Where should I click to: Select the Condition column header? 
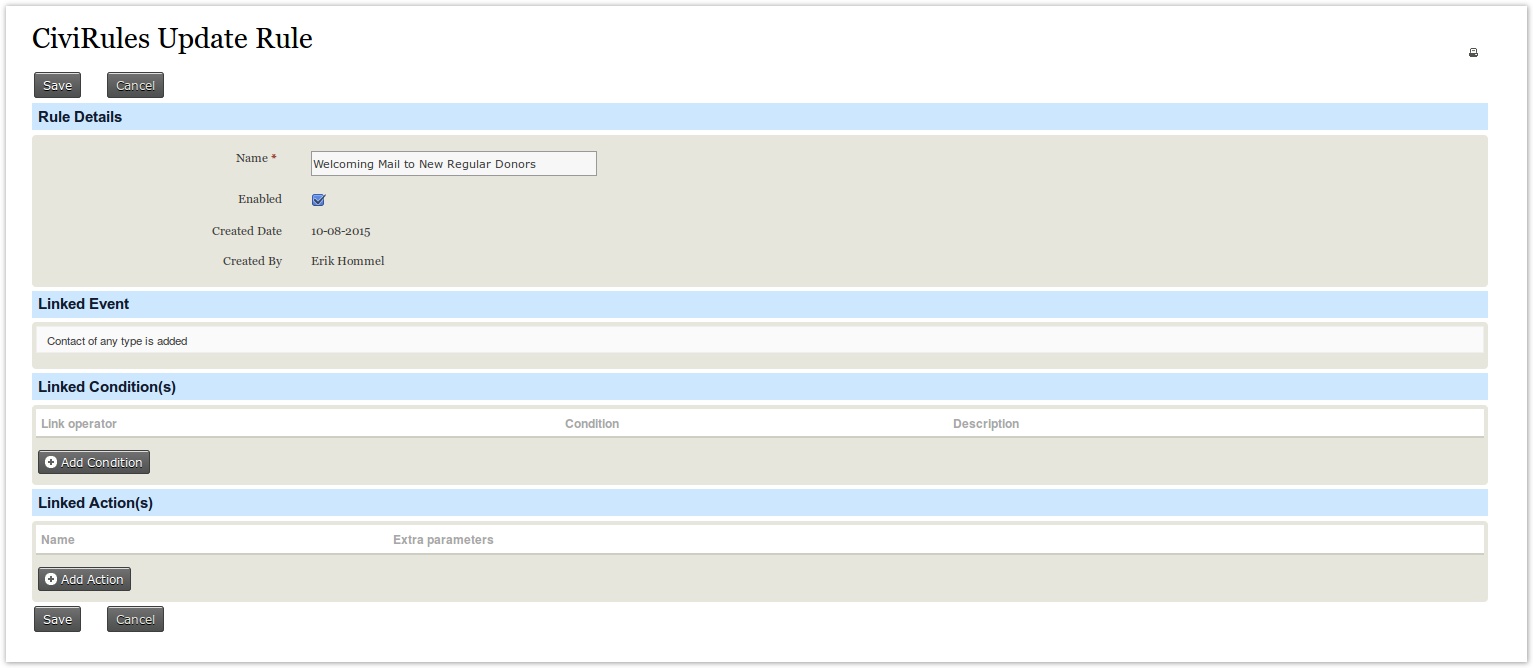click(x=592, y=424)
